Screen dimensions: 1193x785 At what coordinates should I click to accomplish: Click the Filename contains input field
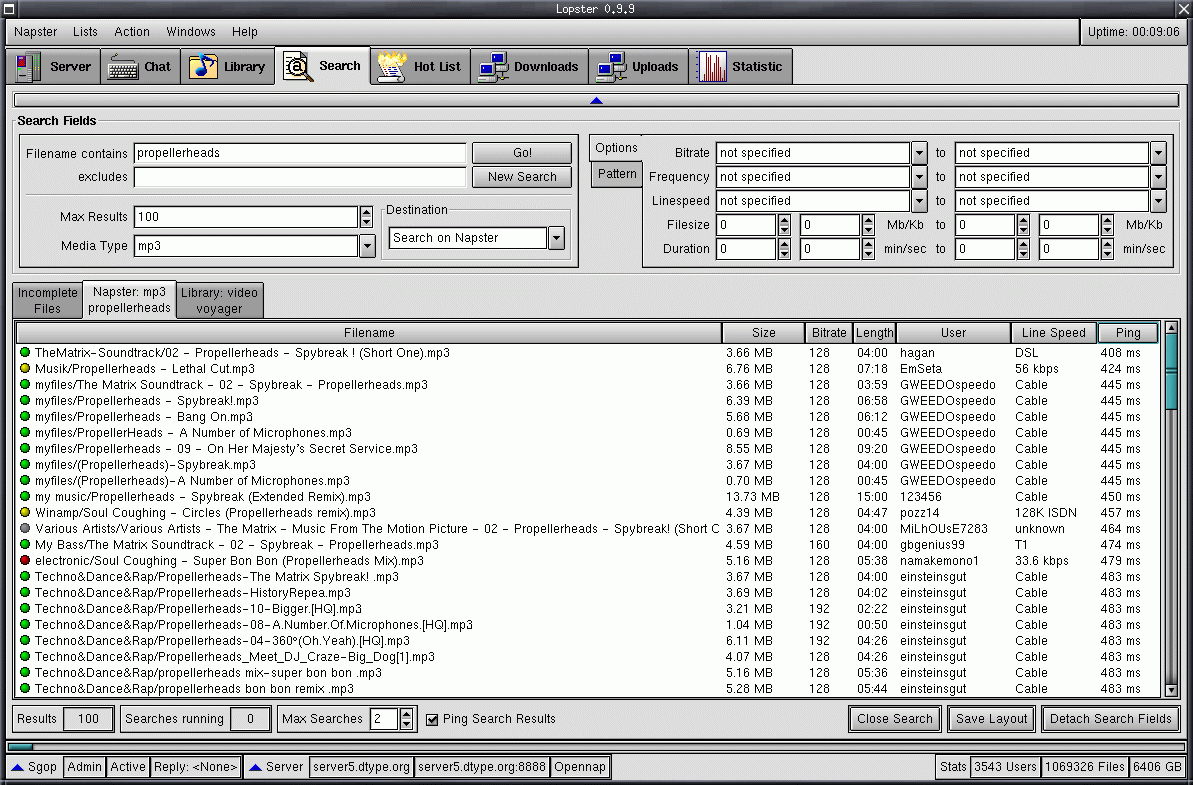point(300,153)
